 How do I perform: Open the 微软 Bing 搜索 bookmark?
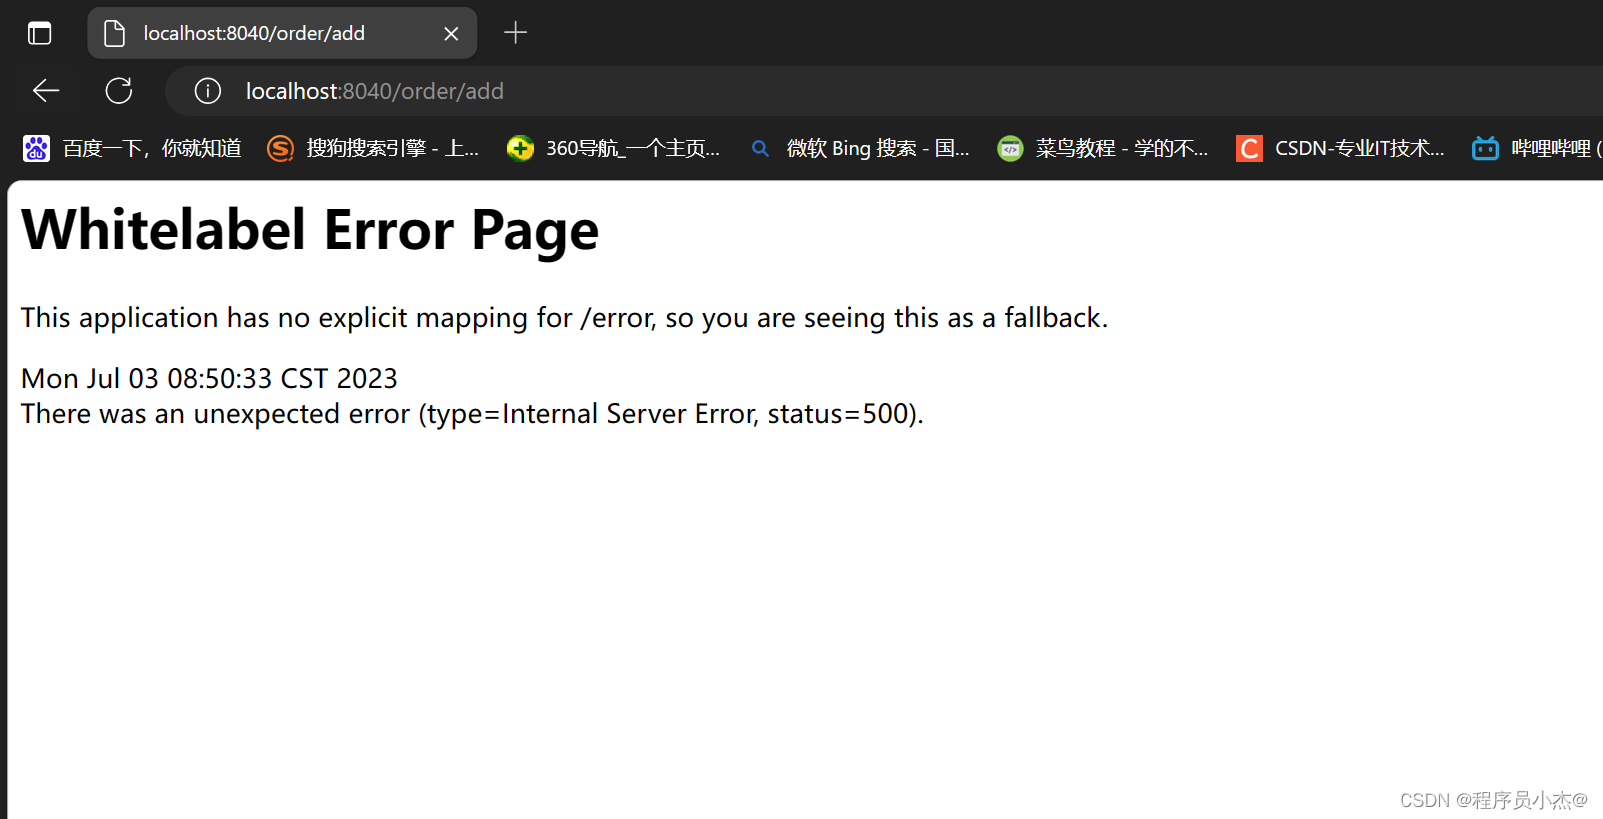878,149
